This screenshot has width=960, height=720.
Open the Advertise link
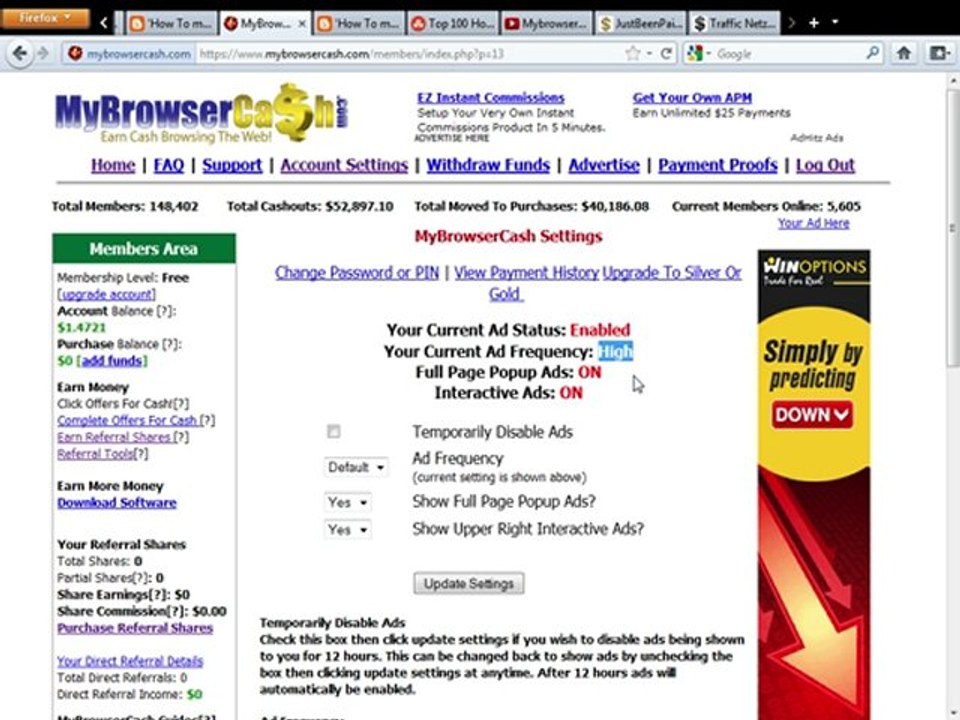[604, 165]
